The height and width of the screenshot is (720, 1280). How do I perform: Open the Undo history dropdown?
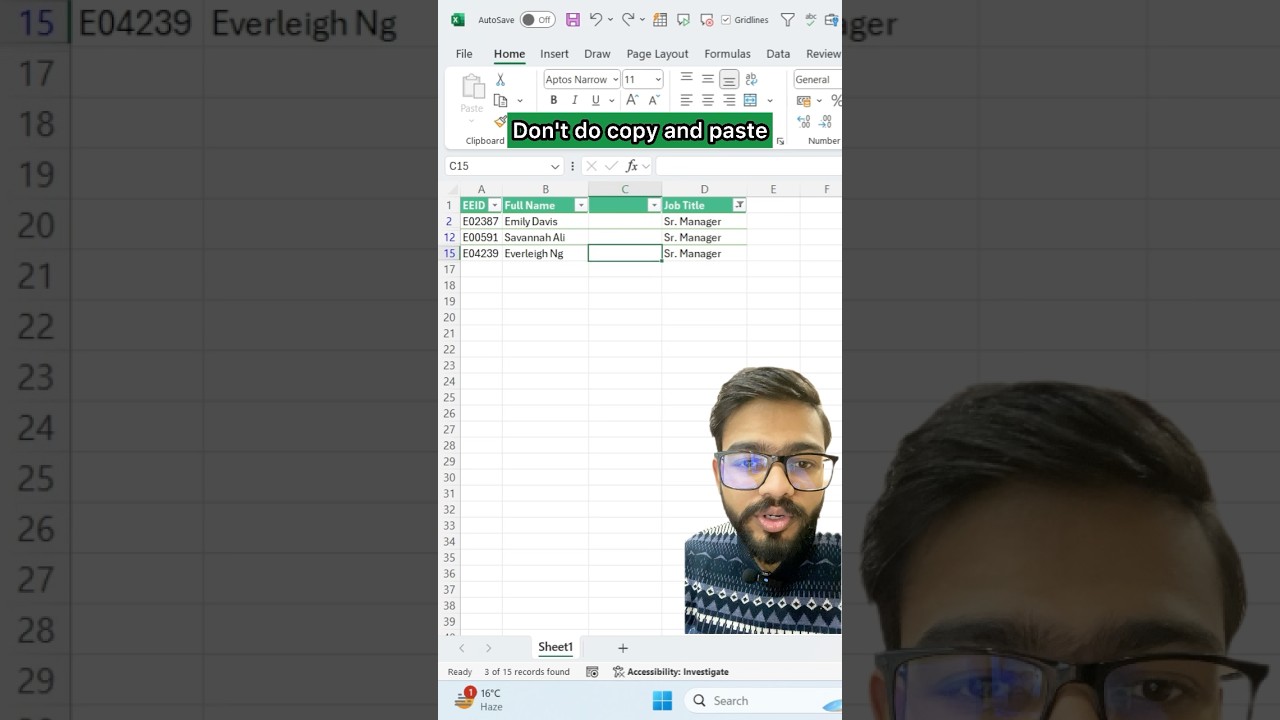tap(610, 19)
